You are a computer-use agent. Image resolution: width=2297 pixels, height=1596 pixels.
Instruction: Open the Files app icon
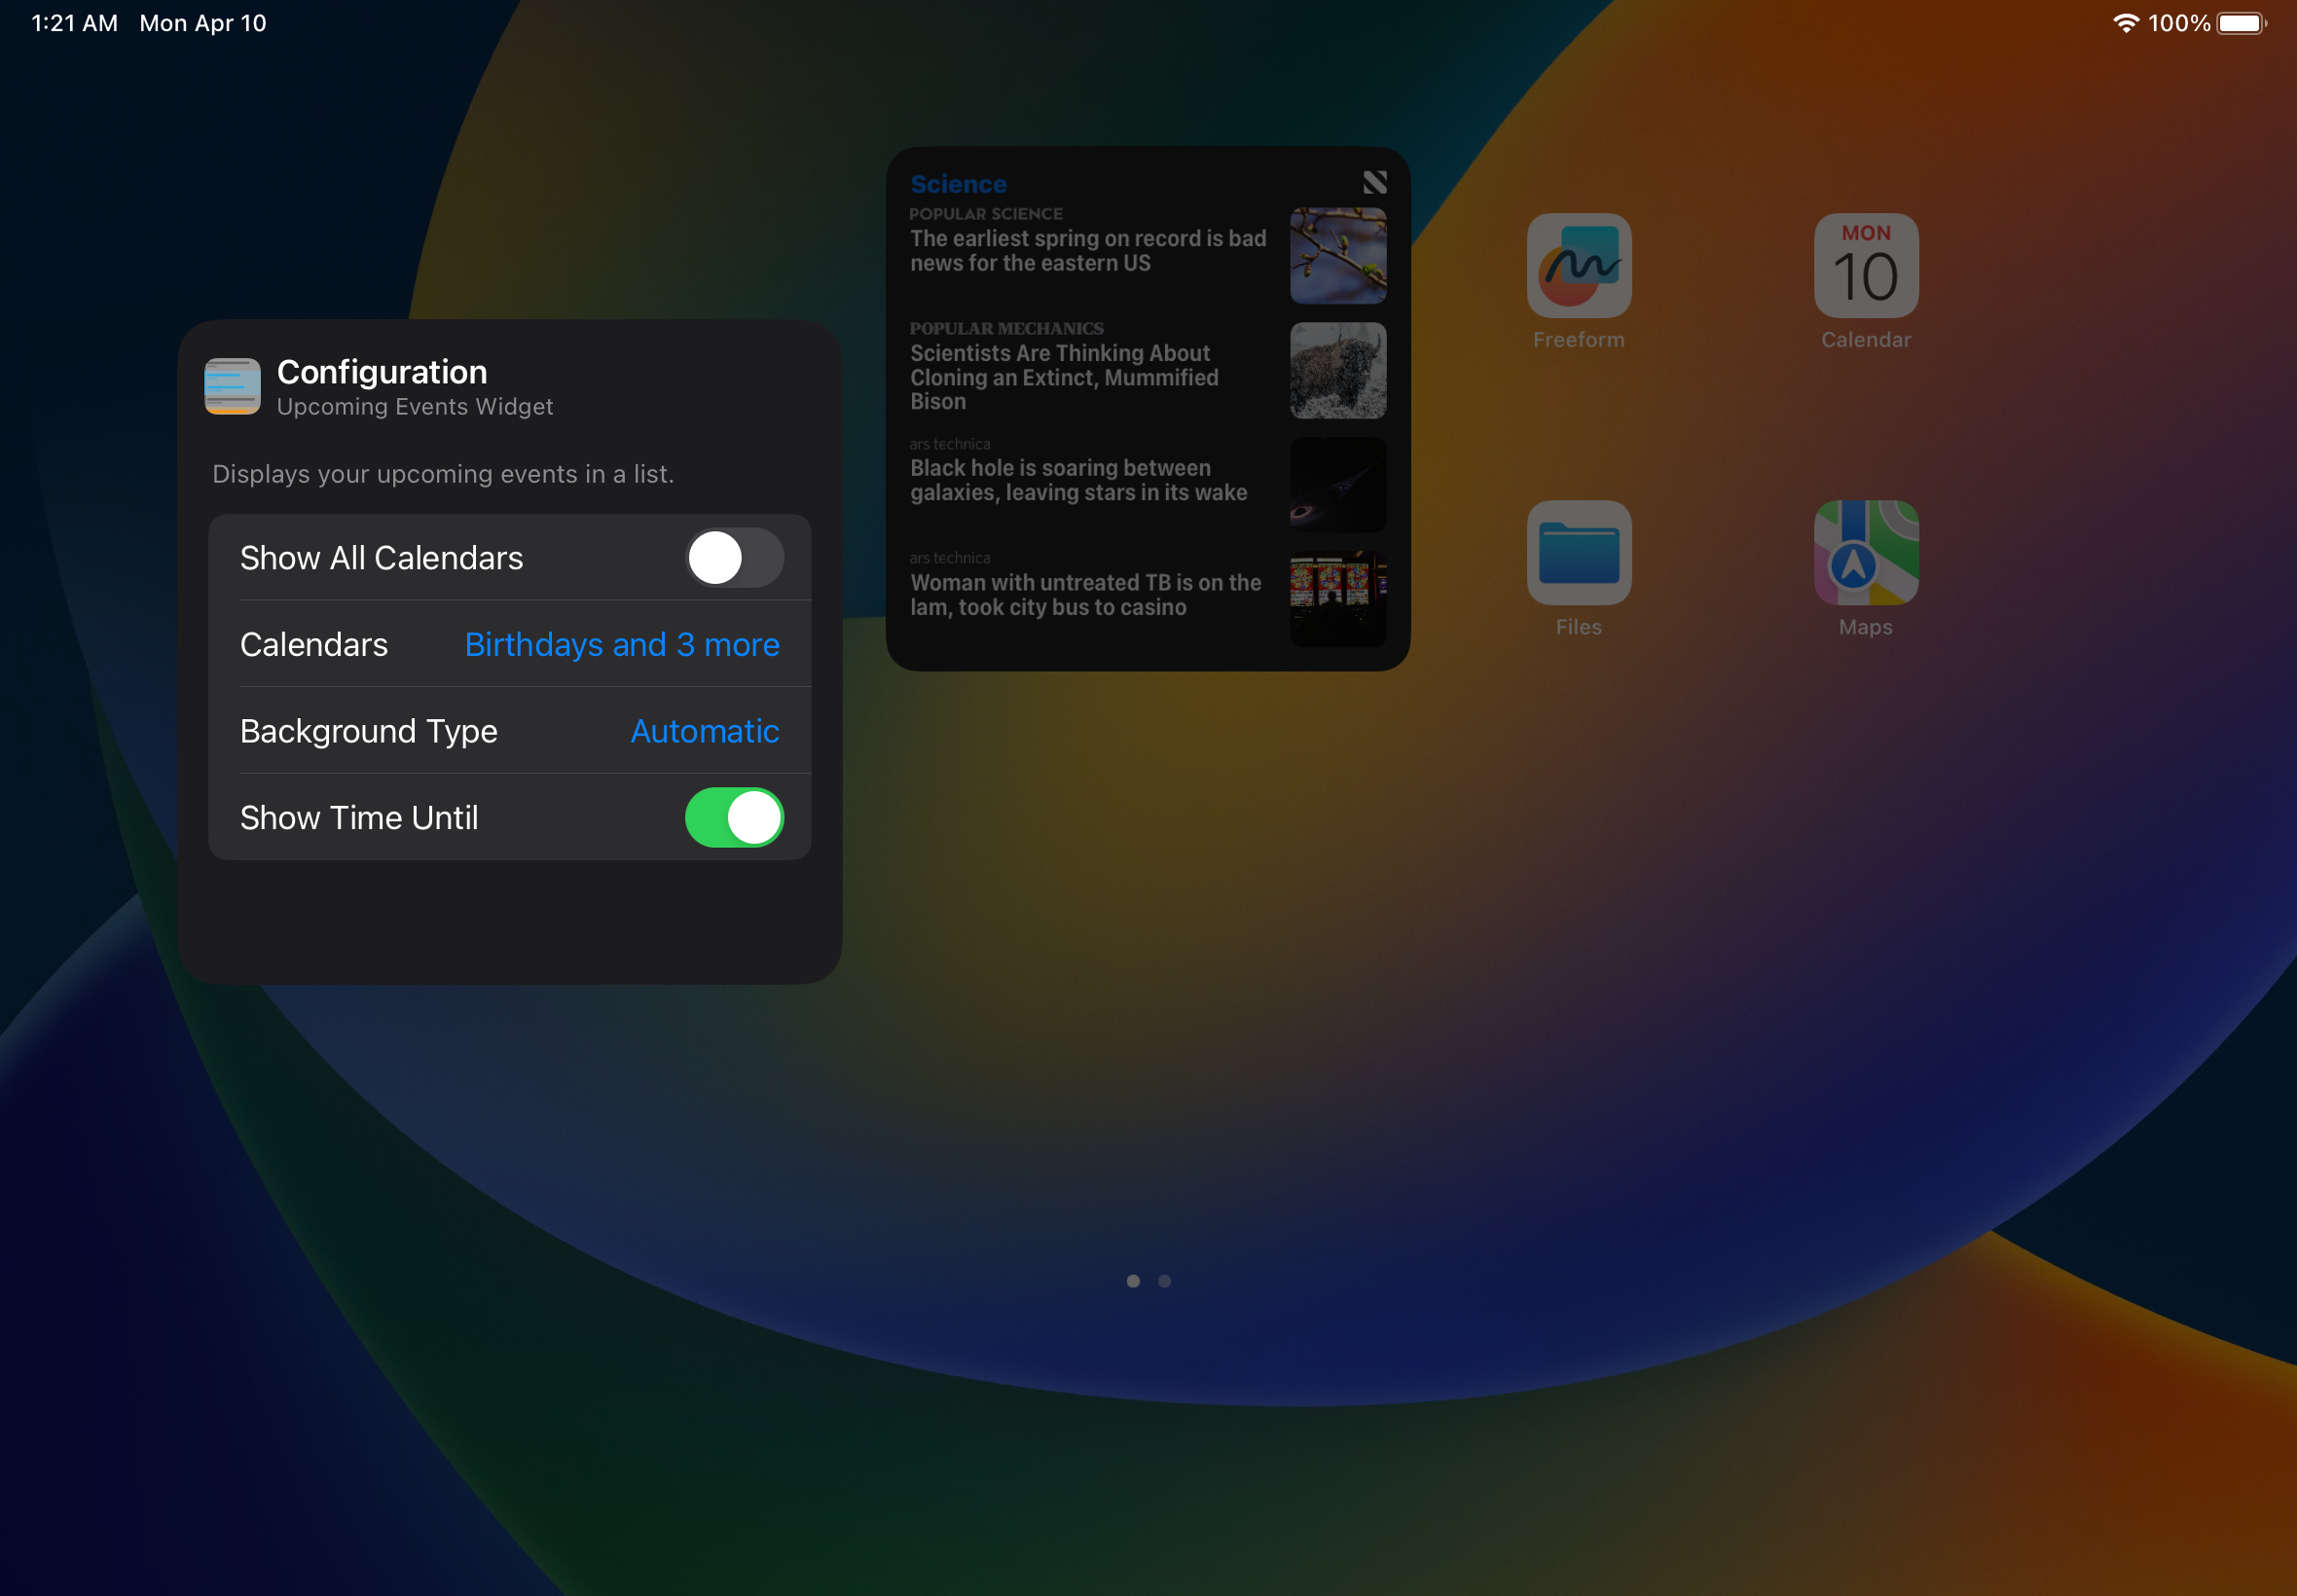pyautogui.click(x=1578, y=552)
